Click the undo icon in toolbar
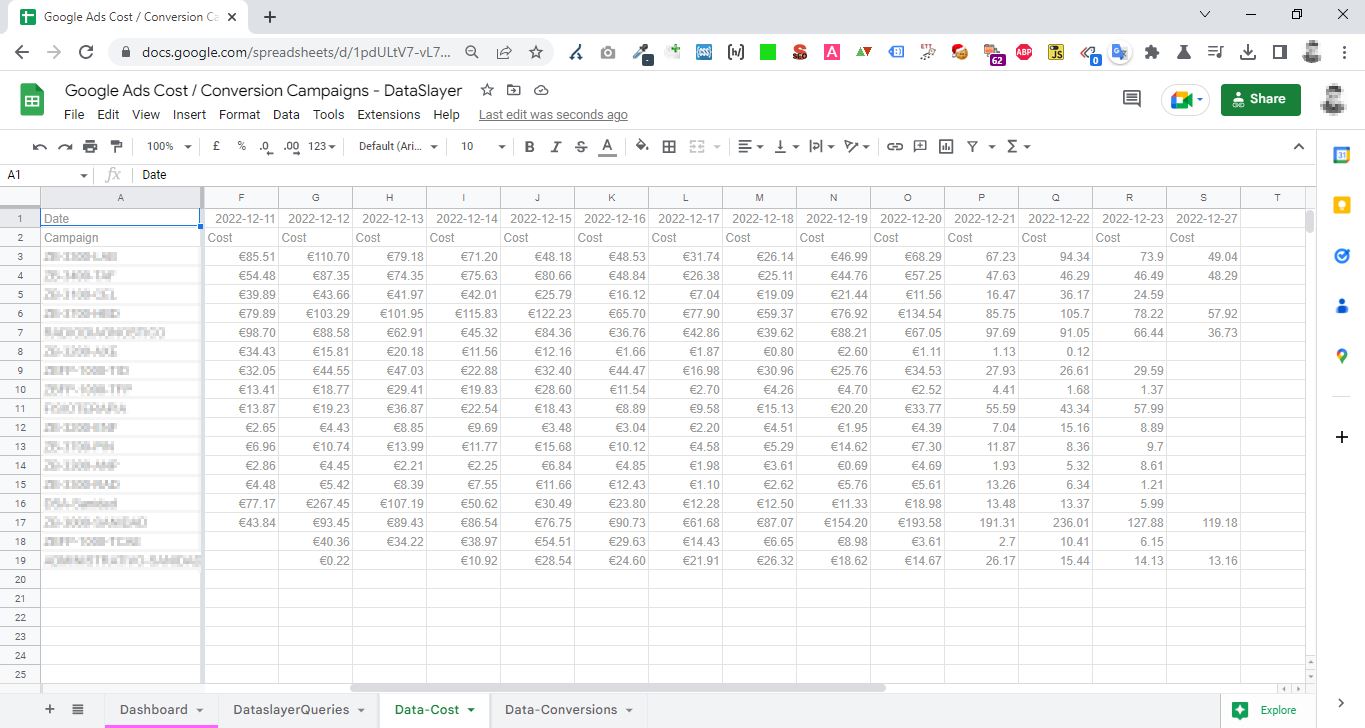 [40, 146]
